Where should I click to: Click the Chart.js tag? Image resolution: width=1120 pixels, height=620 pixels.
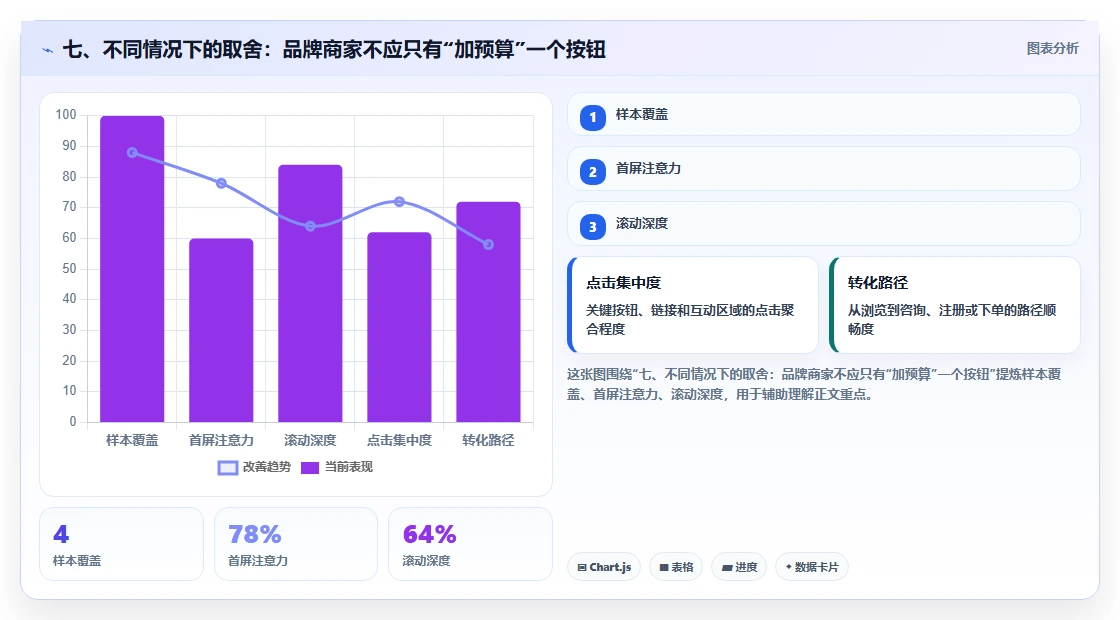(x=604, y=567)
